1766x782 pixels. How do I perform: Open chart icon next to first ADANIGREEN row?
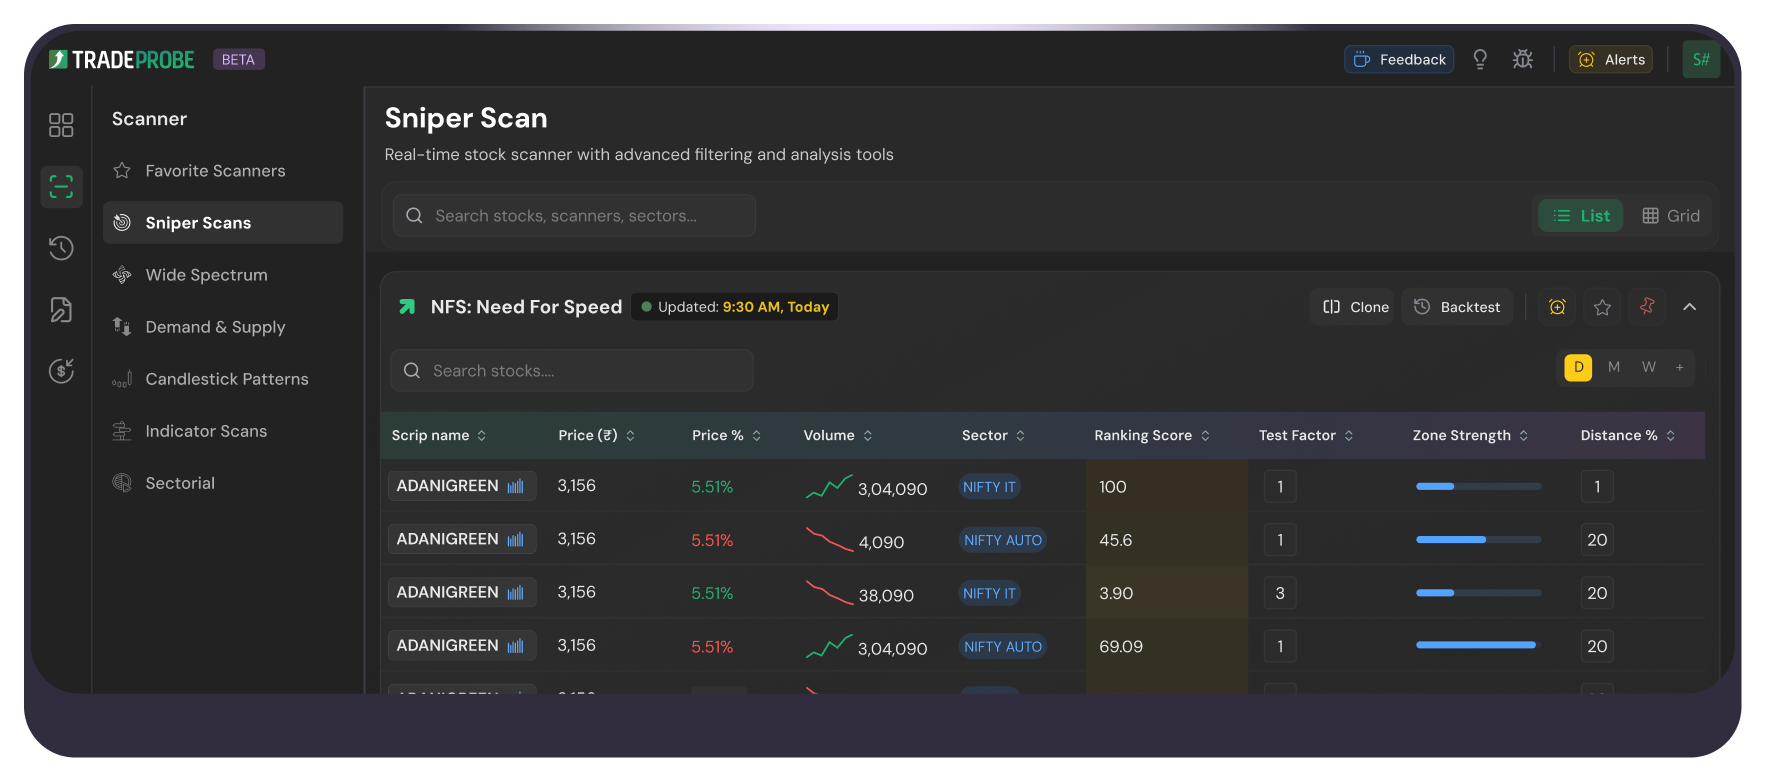(x=516, y=487)
